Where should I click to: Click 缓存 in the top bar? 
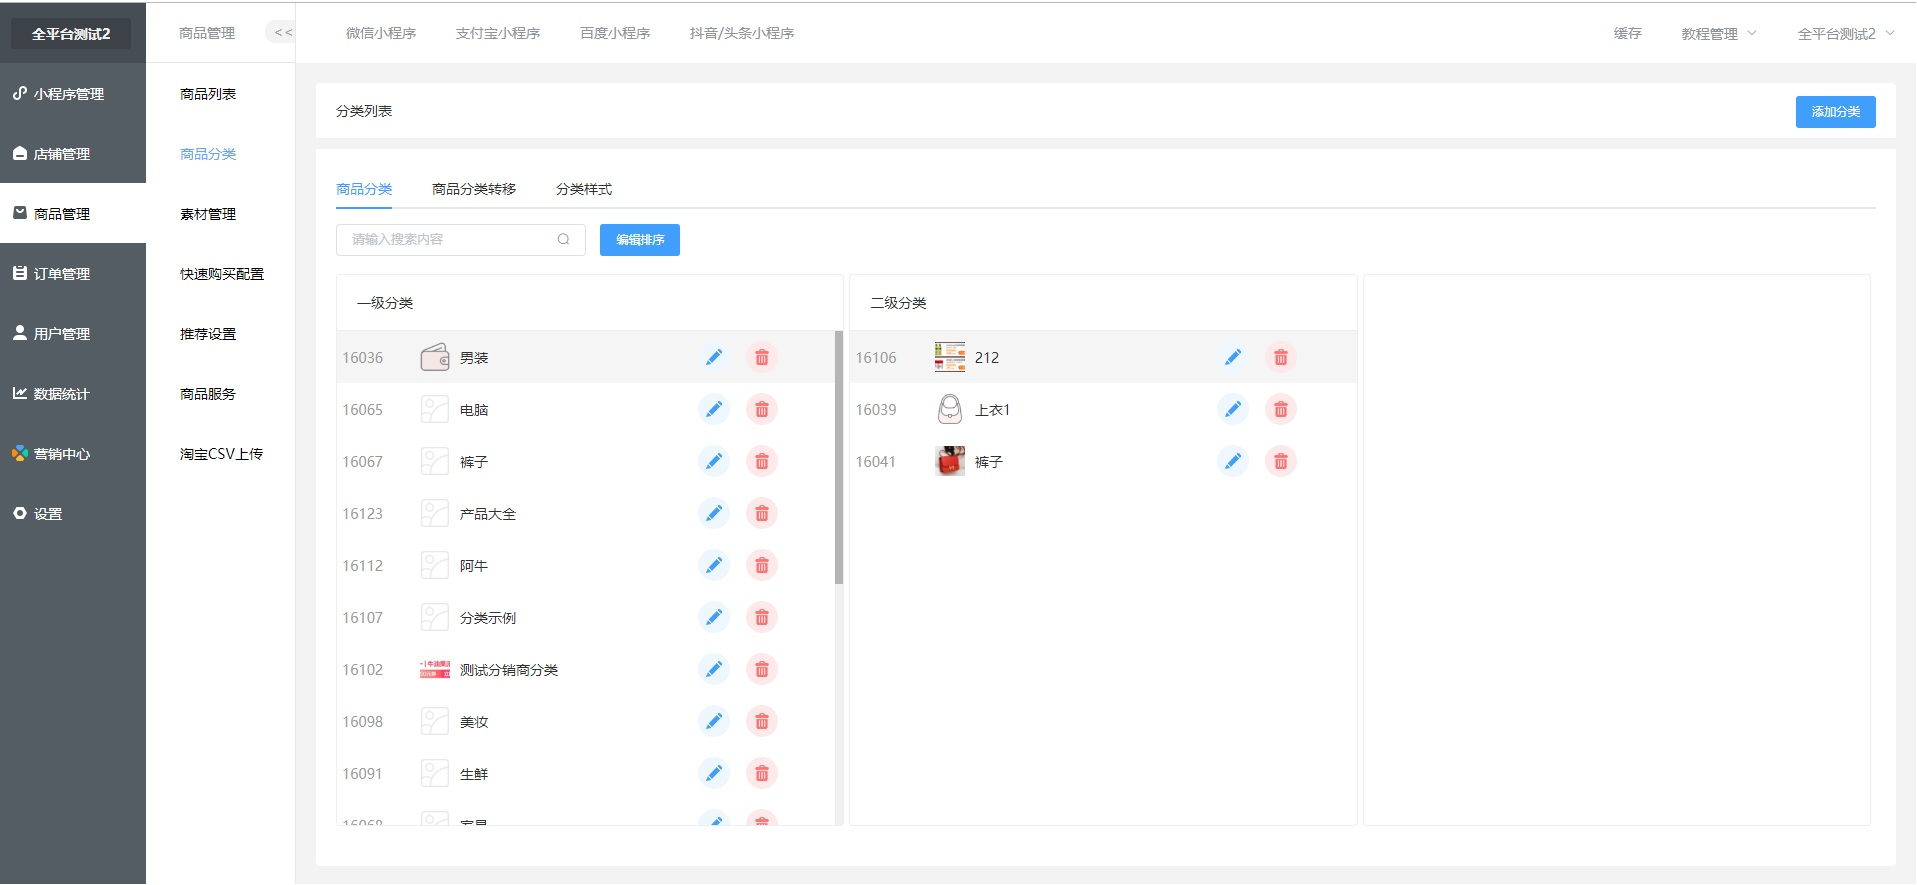[x=1628, y=33]
